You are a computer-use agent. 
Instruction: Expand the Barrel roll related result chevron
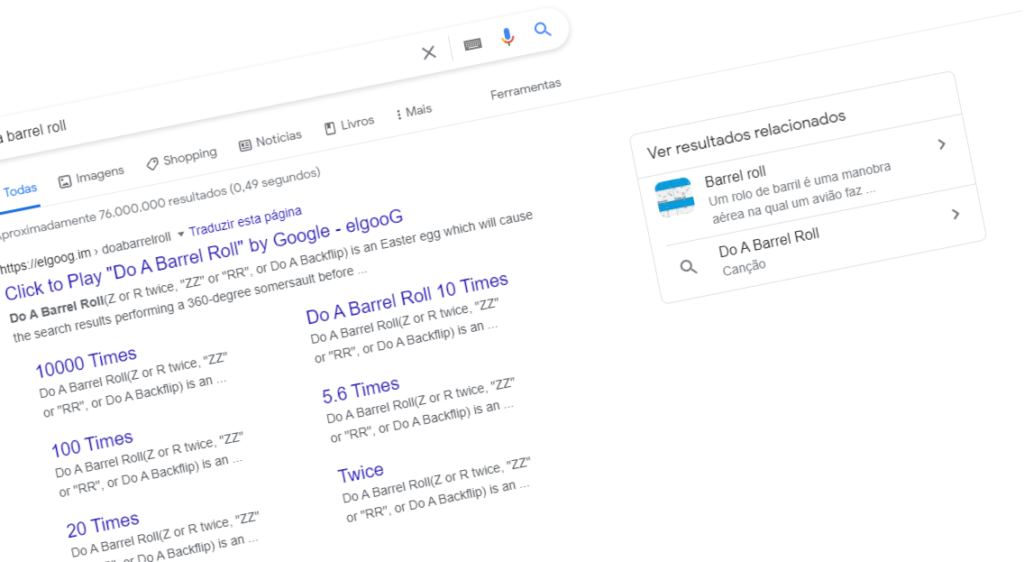[x=941, y=145]
